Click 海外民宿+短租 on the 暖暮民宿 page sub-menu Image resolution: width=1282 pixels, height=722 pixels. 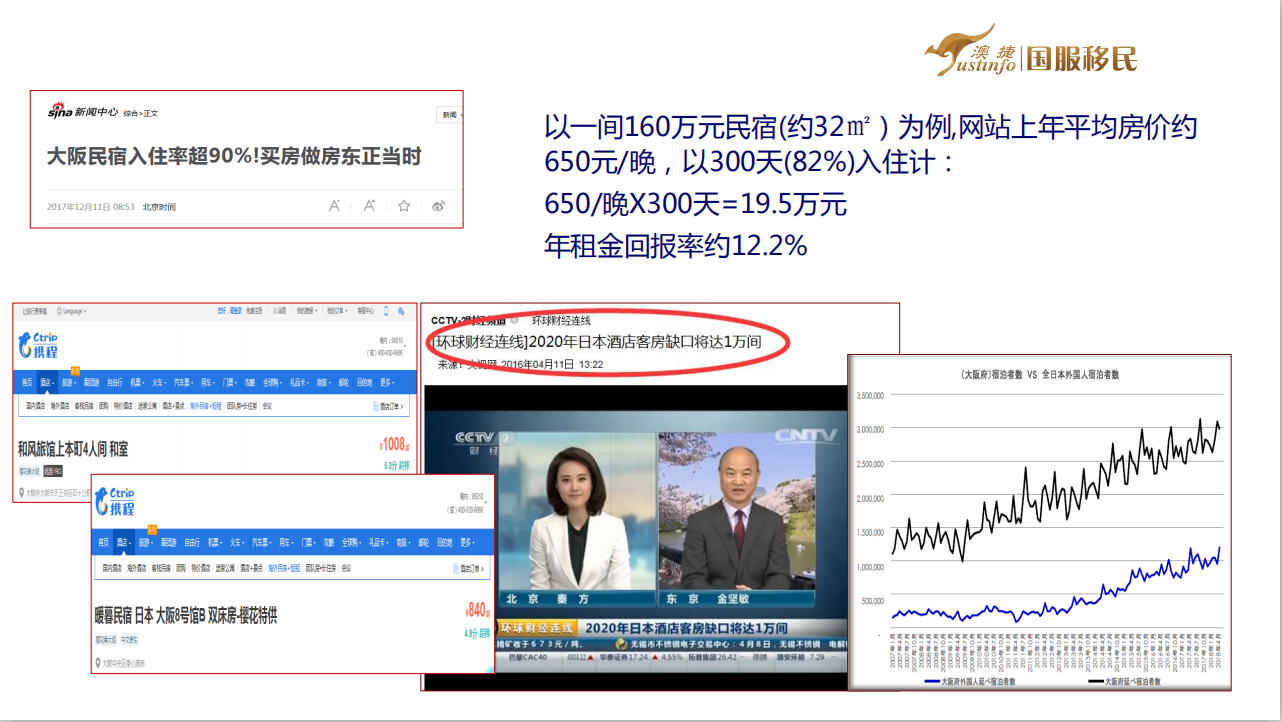[x=284, y=568]
